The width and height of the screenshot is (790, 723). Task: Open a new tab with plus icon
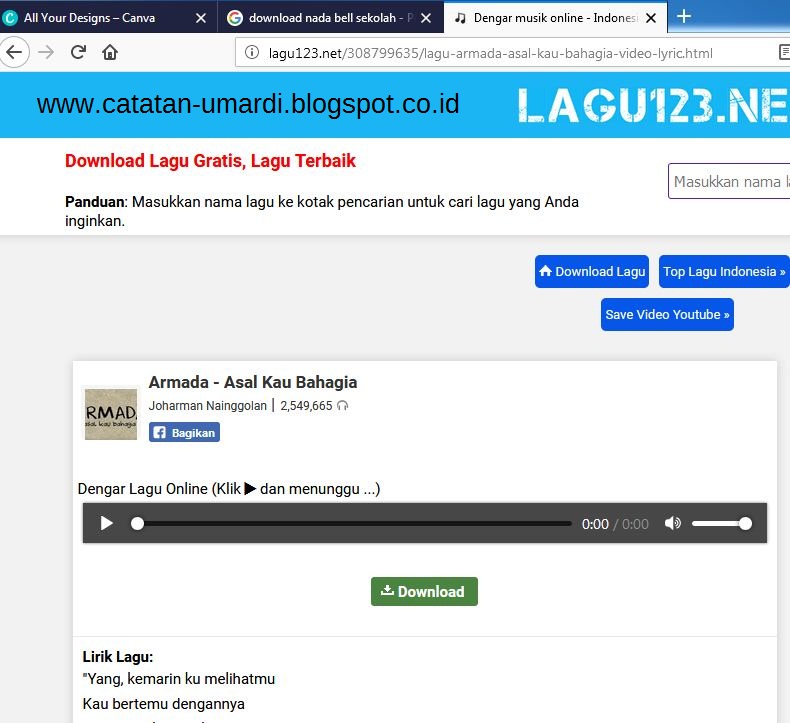coord(684,17)
